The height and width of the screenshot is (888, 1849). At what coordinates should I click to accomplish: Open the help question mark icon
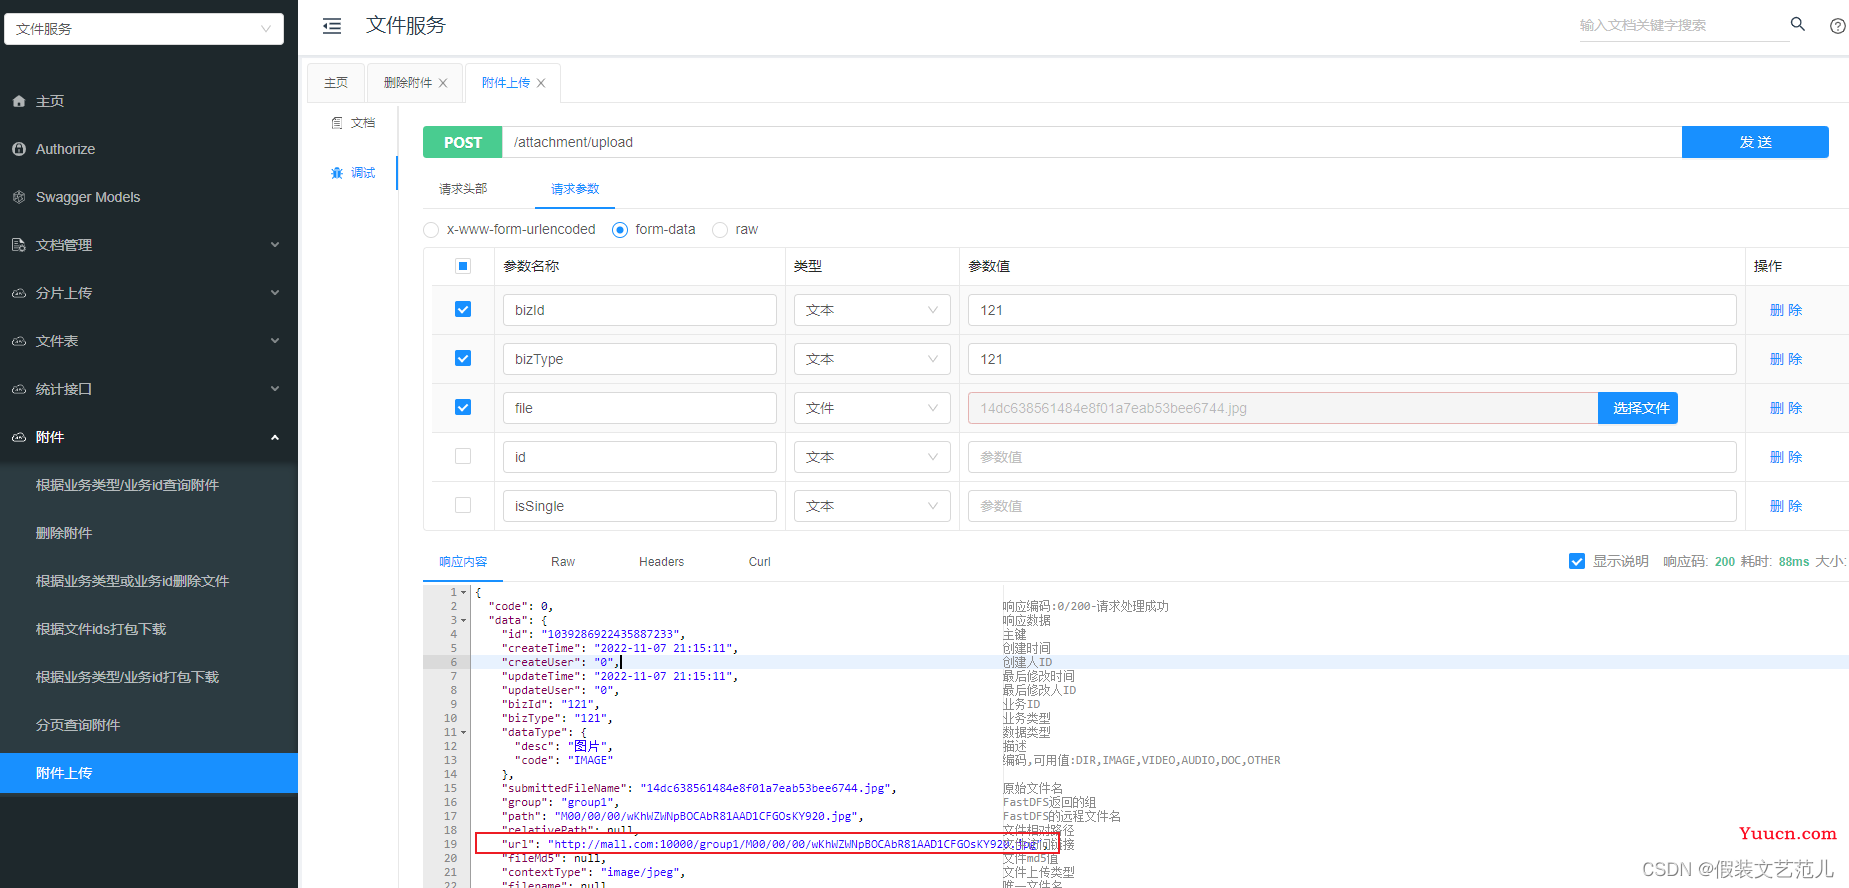1838,26
